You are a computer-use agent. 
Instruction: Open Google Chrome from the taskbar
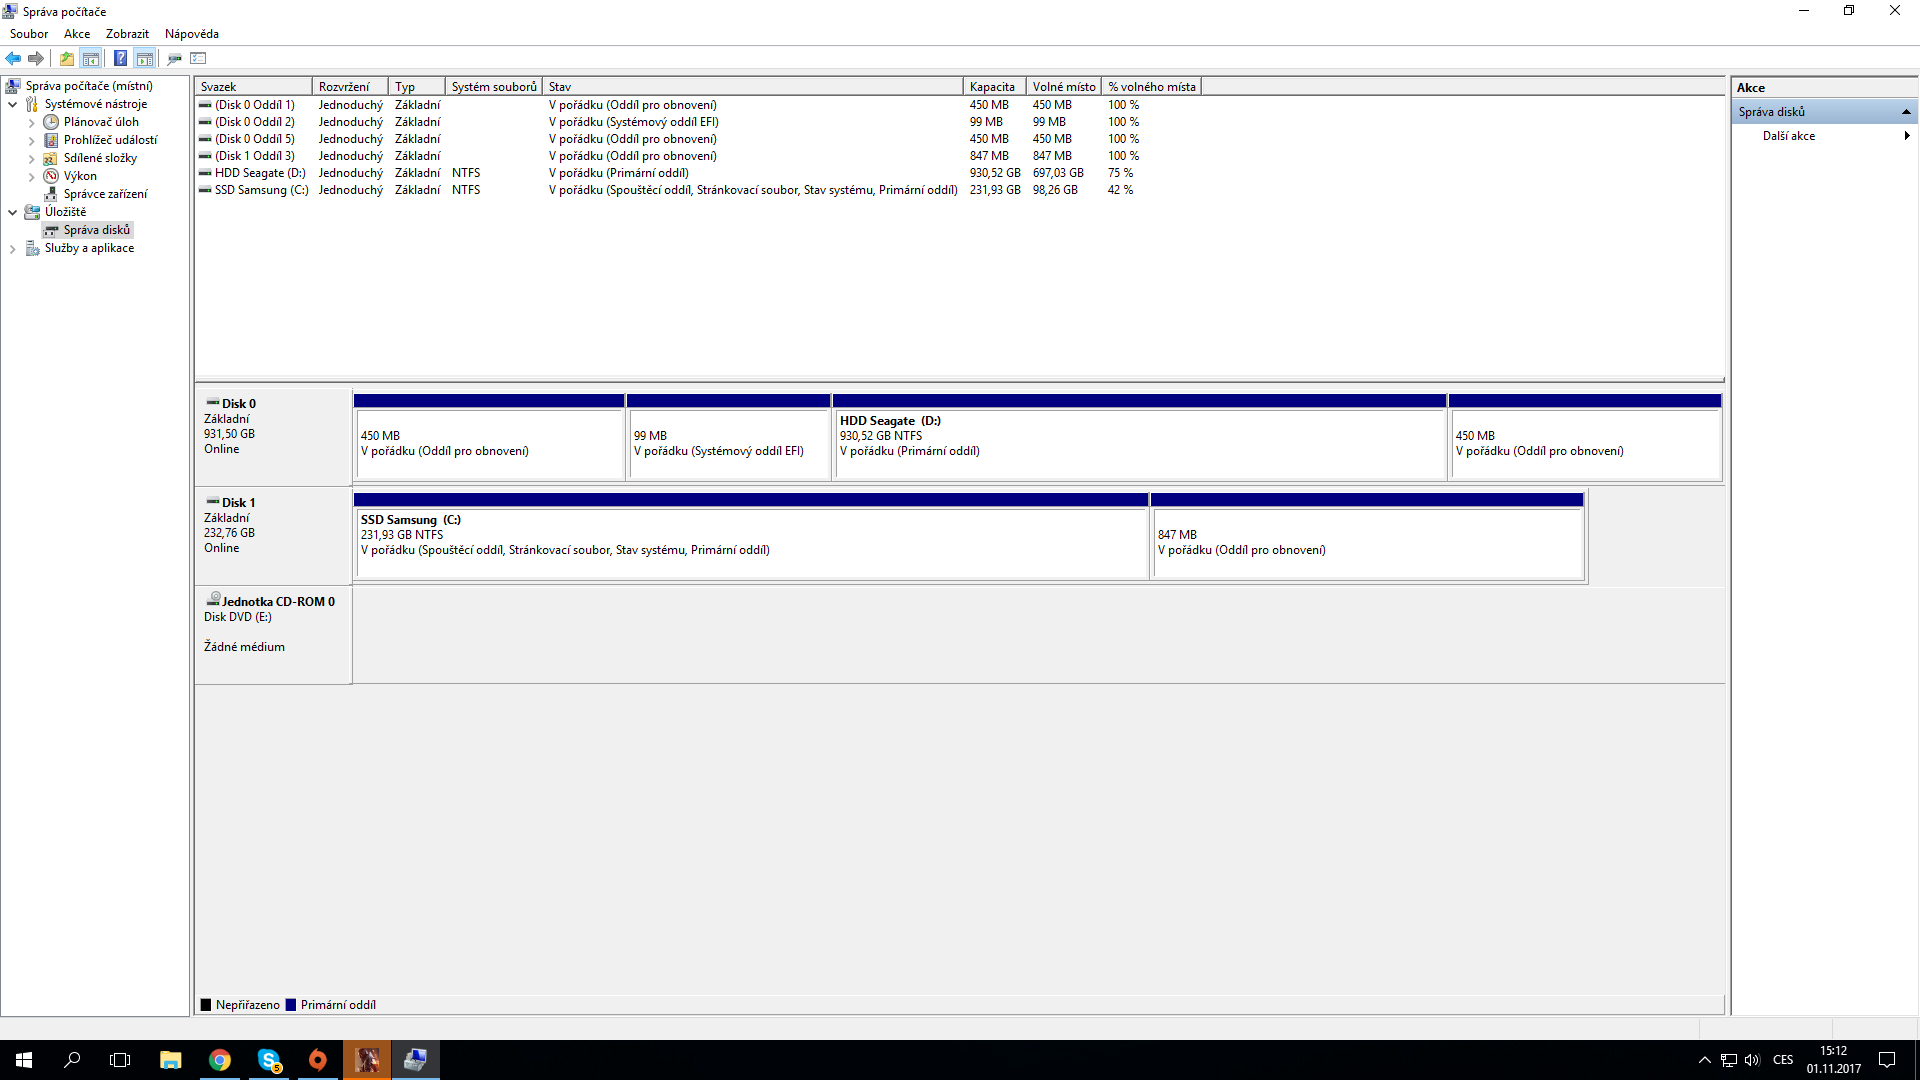[220, 1060]
